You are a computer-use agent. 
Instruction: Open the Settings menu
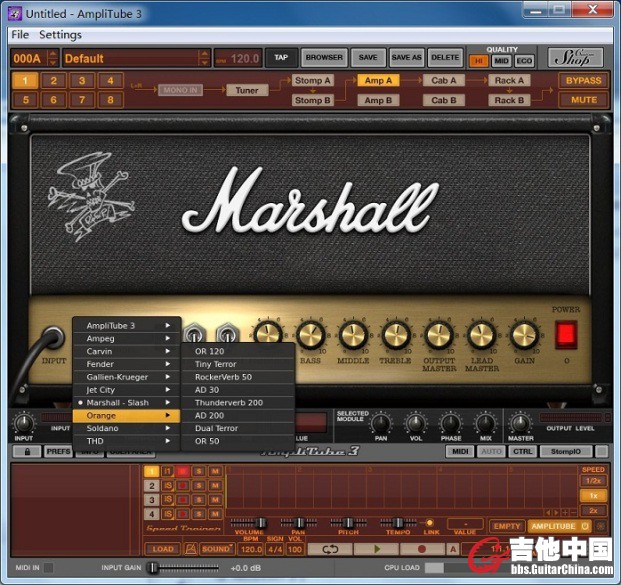[60, 35]
